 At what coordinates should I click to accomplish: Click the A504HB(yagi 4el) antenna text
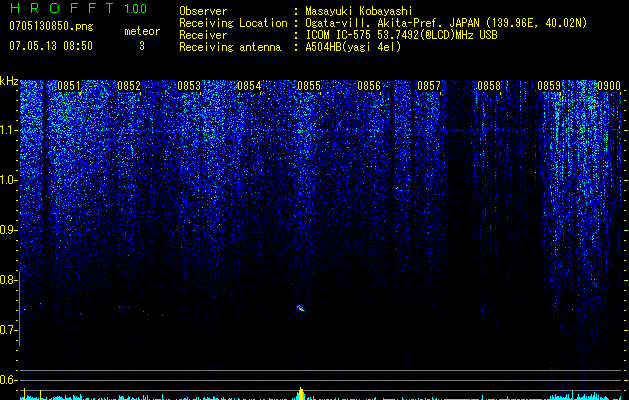pyautogui.click(x=353, y=47)
